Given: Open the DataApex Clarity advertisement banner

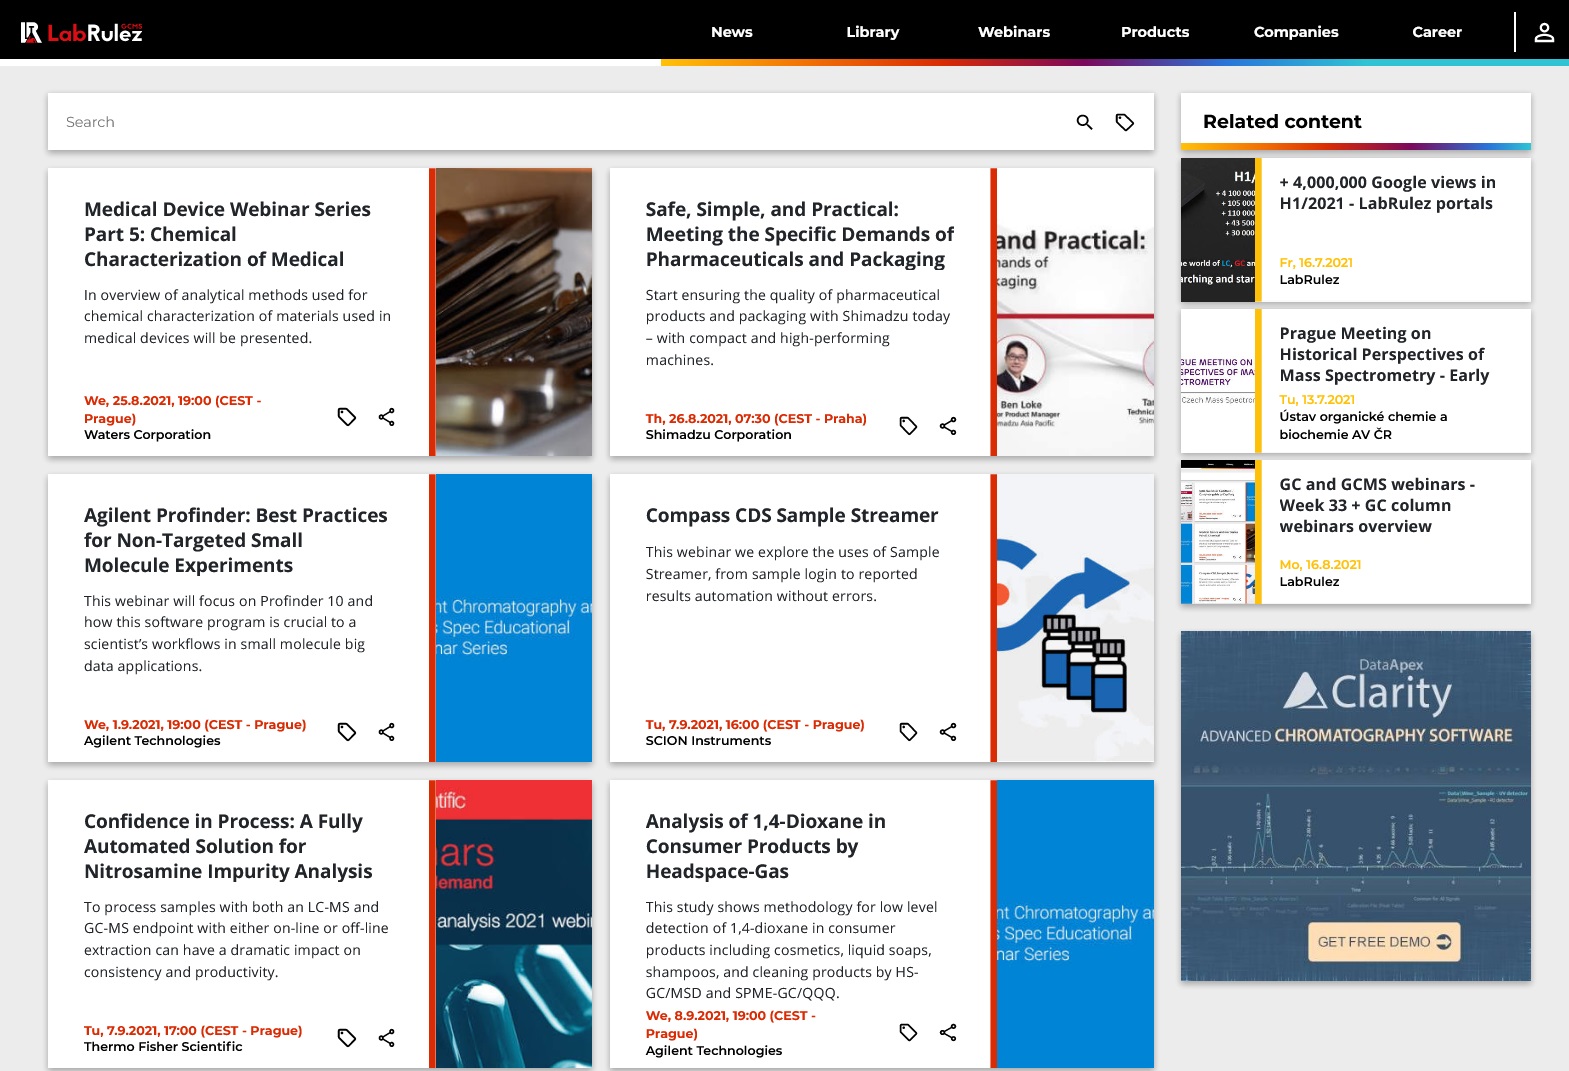Looking at the screenshot, I should pyautogui.click(x=1356, y=805).
